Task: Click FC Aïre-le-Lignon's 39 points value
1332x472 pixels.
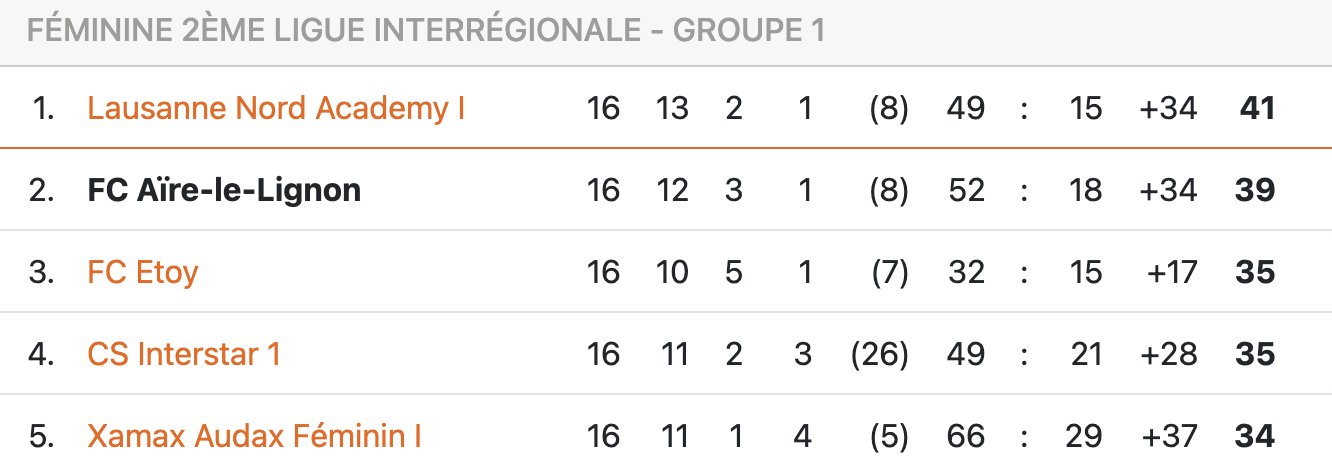Action: tap(1256, 190)
